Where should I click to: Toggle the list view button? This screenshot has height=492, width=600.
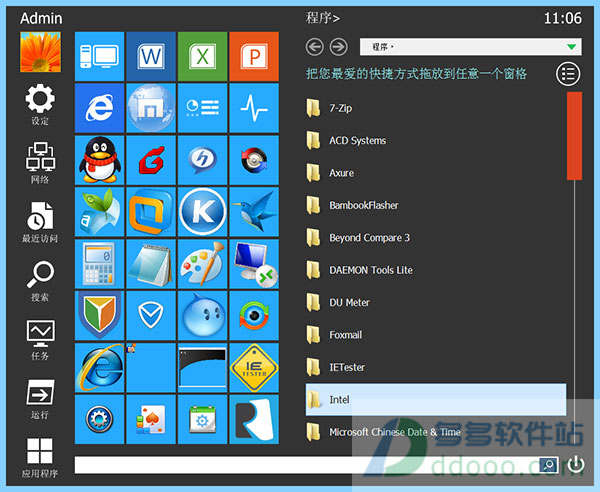pyautogui.click(x=568, y=74)
